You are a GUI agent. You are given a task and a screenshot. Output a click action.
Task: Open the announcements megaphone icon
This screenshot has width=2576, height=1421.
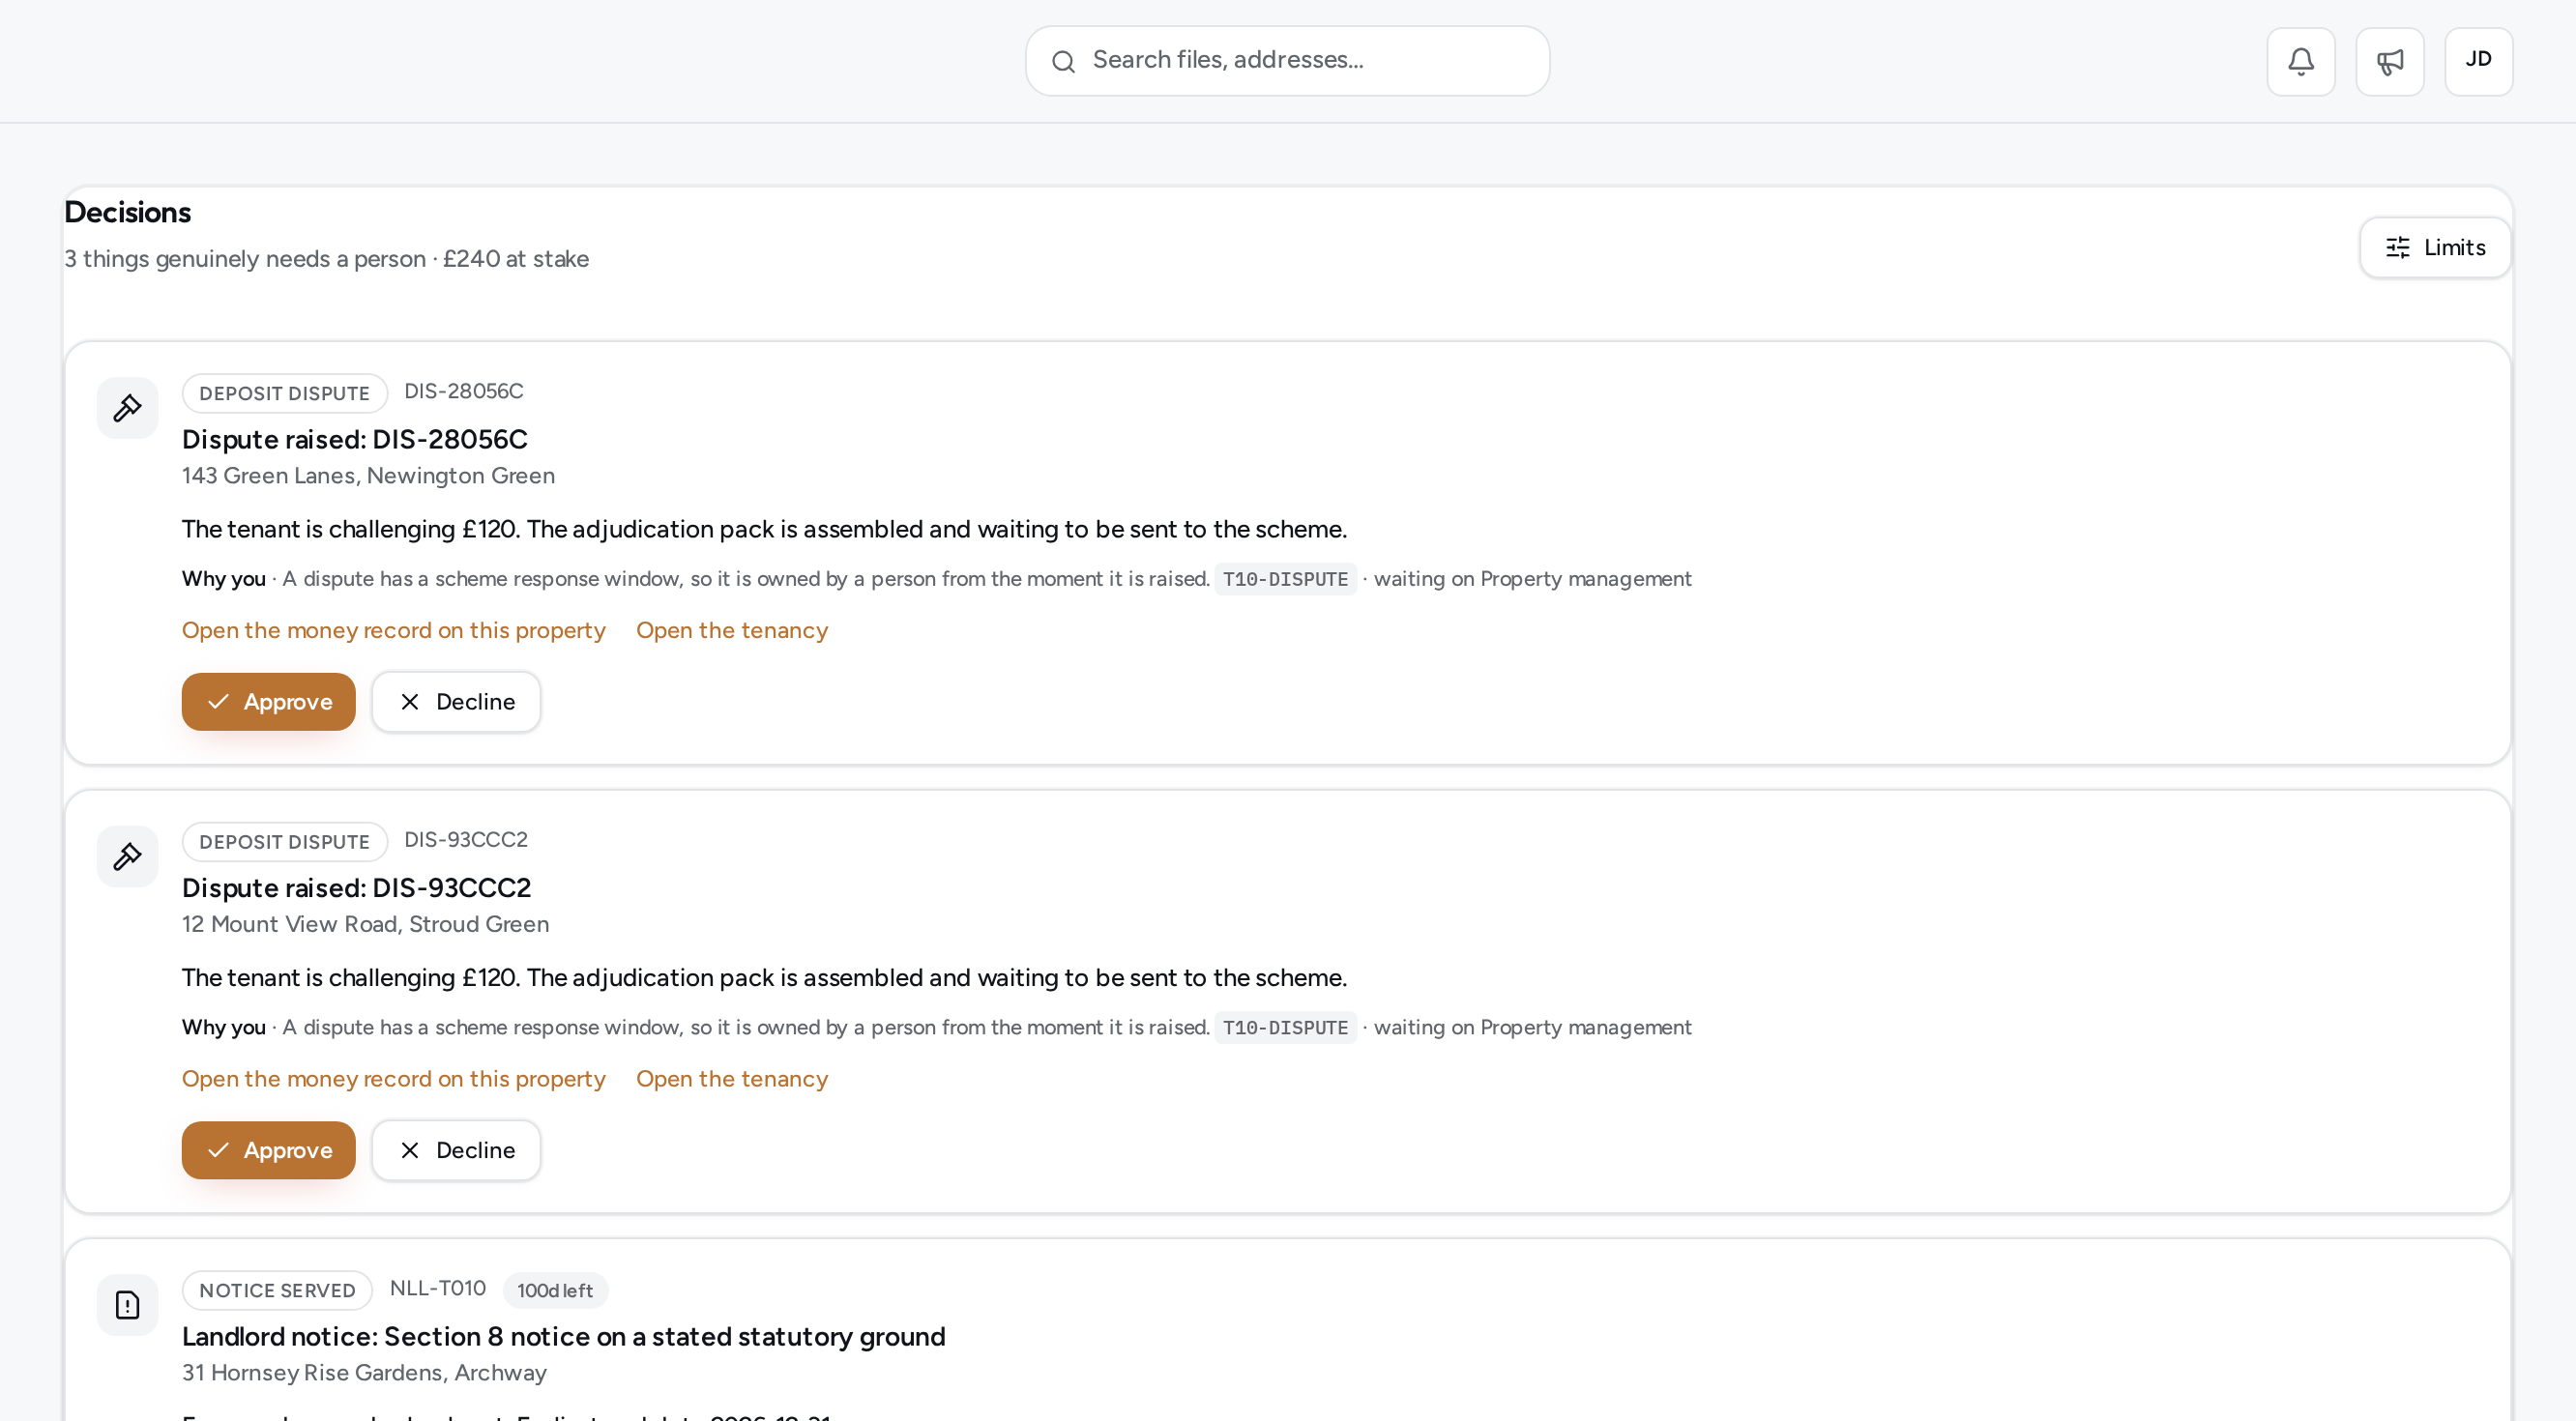click(2389, 61)
